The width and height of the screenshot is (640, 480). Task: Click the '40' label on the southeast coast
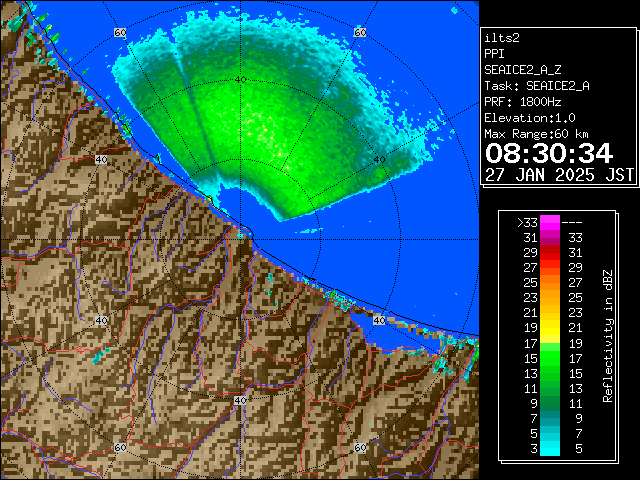379,320
